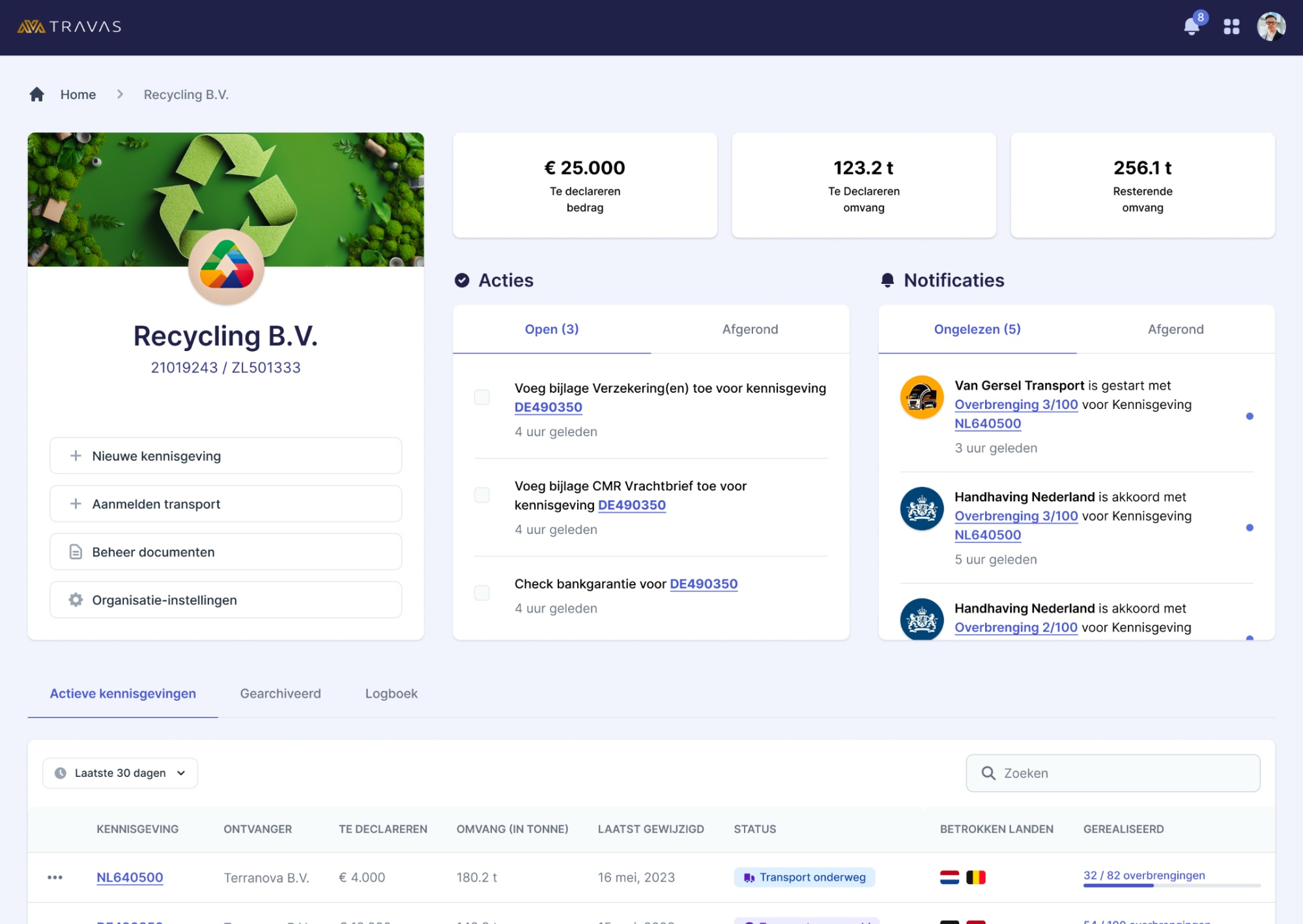Image resolution: width=1316 pixels, height=924 pixels.
Task: Click the document icon for Beheer documenten
Action: pos(76,557)
